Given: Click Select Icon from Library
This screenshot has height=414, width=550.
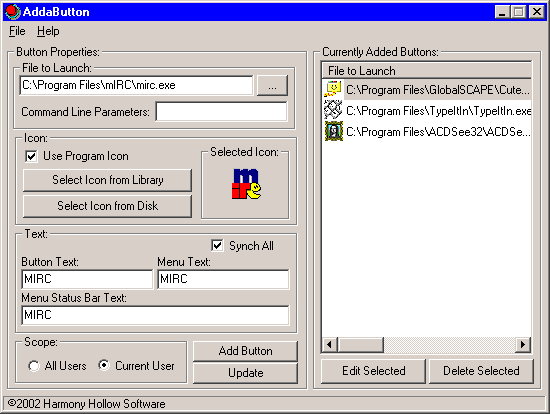Looking at the screenshot, I should pyautogui.click(x=107, y=180).
